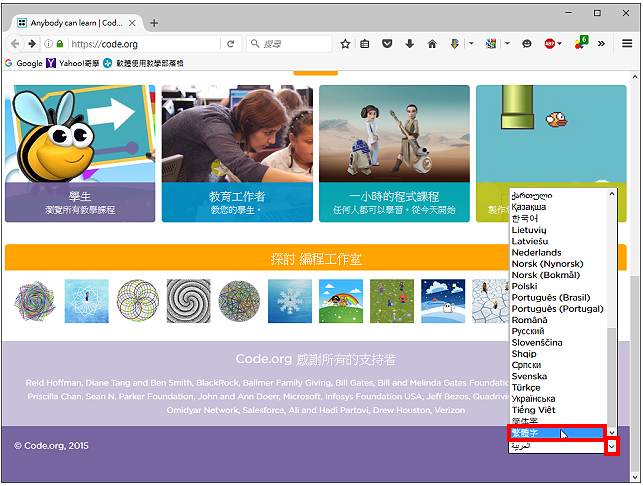Screen dimensions: 643x486
Task: Open the downloads arrow icon
Action: (x=409, y=43)
